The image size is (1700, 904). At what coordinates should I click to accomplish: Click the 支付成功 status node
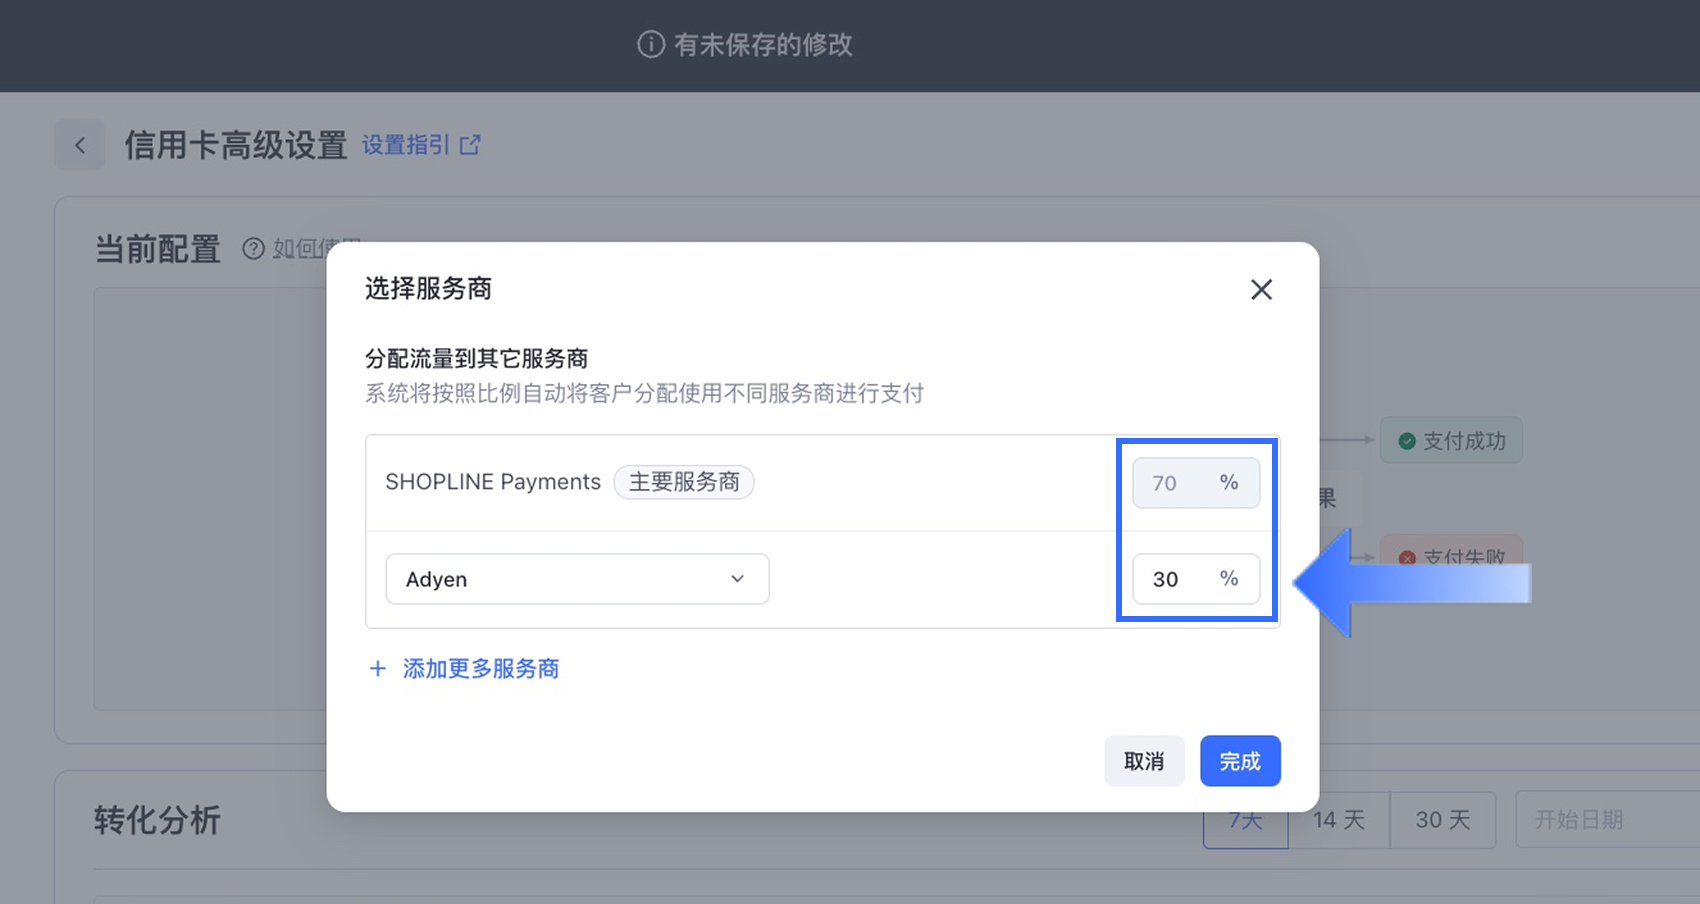(x=1451, y=441)
